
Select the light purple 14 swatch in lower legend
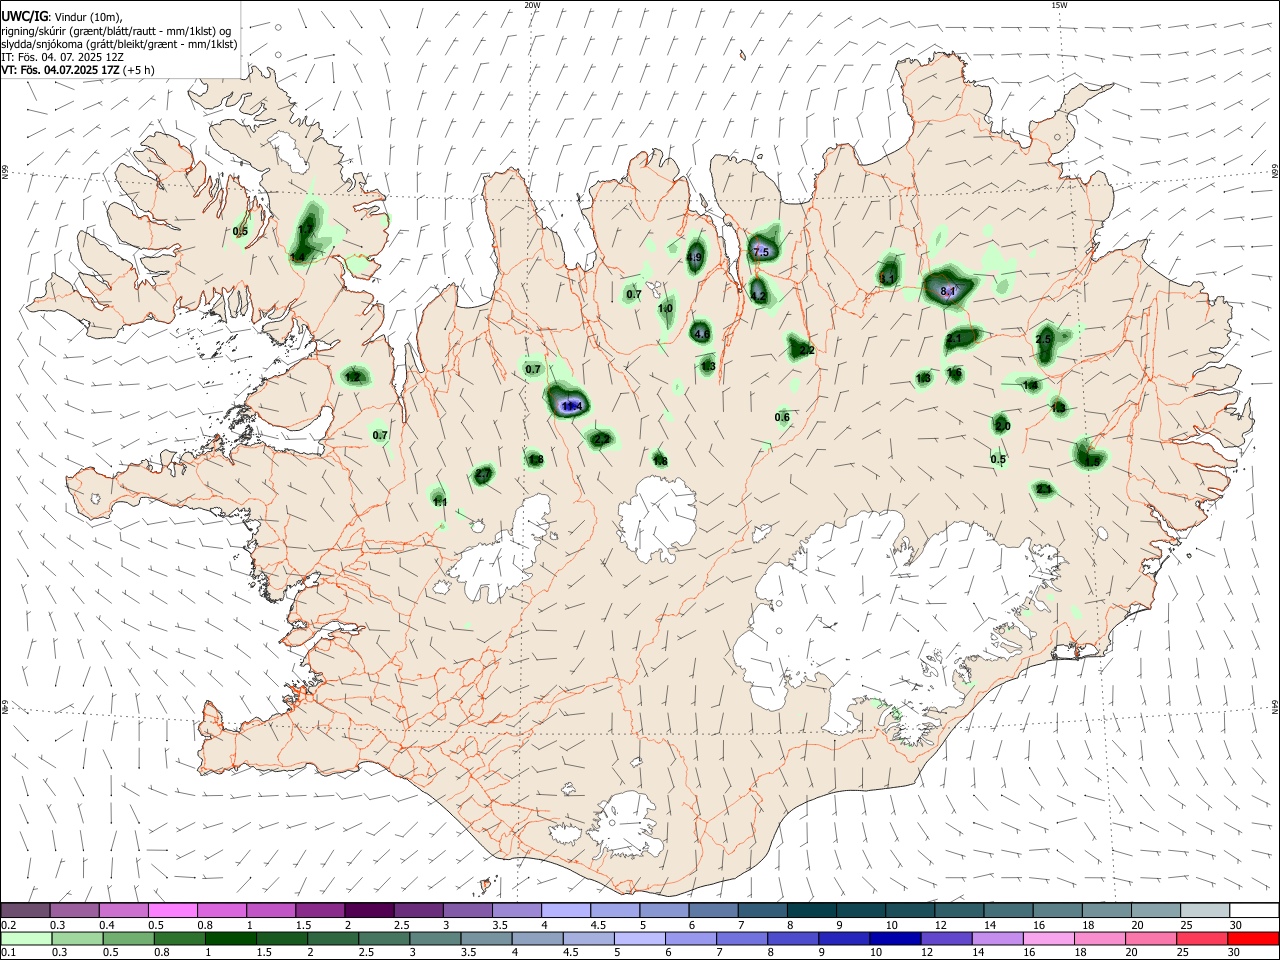(997, 939)
